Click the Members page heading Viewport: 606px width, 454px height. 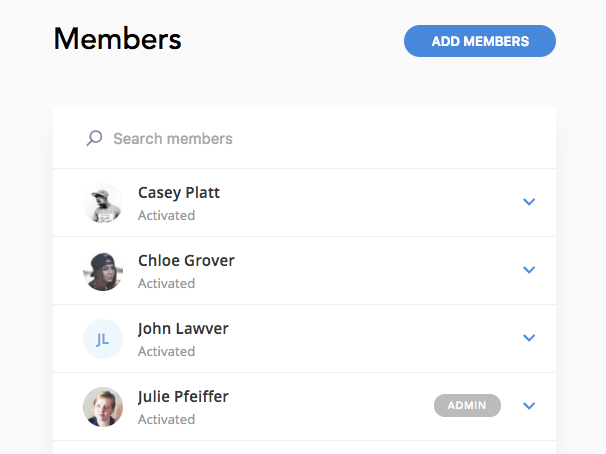(x=117, y=39)
